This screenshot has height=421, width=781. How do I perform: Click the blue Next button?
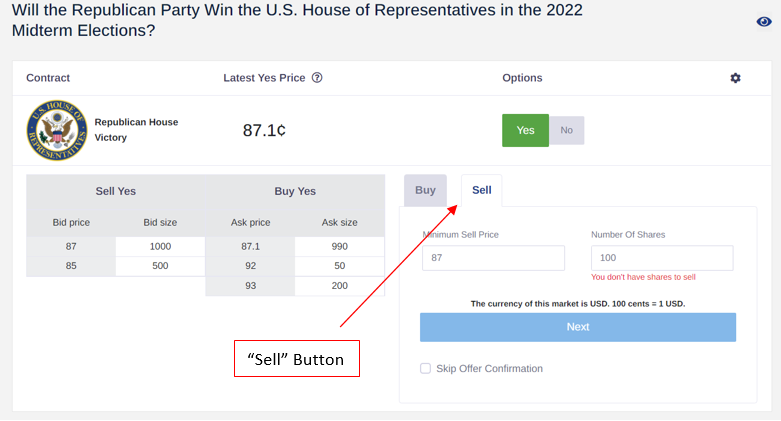tap(578, 327)
